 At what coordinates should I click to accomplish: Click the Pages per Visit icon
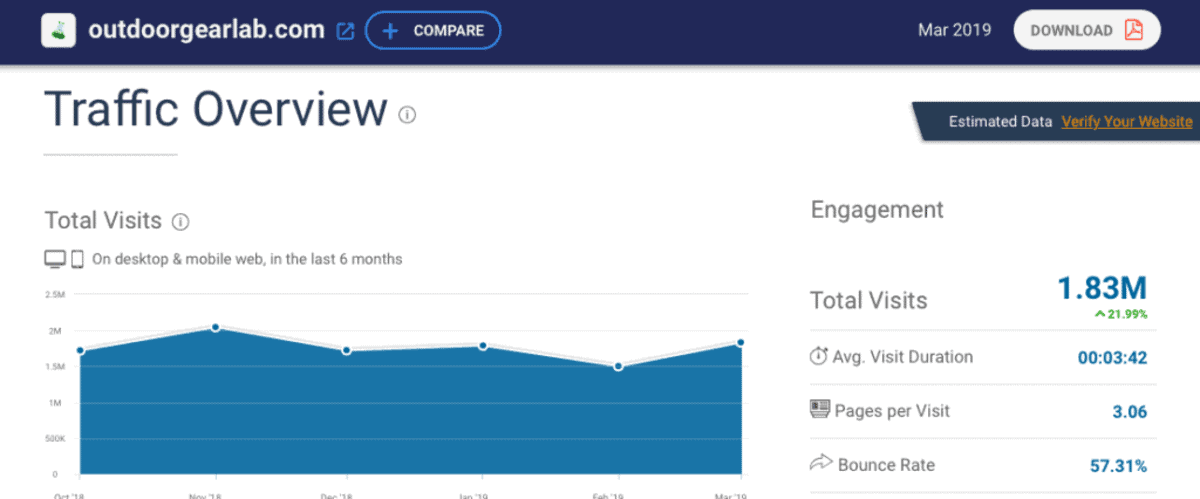point(818,410)
